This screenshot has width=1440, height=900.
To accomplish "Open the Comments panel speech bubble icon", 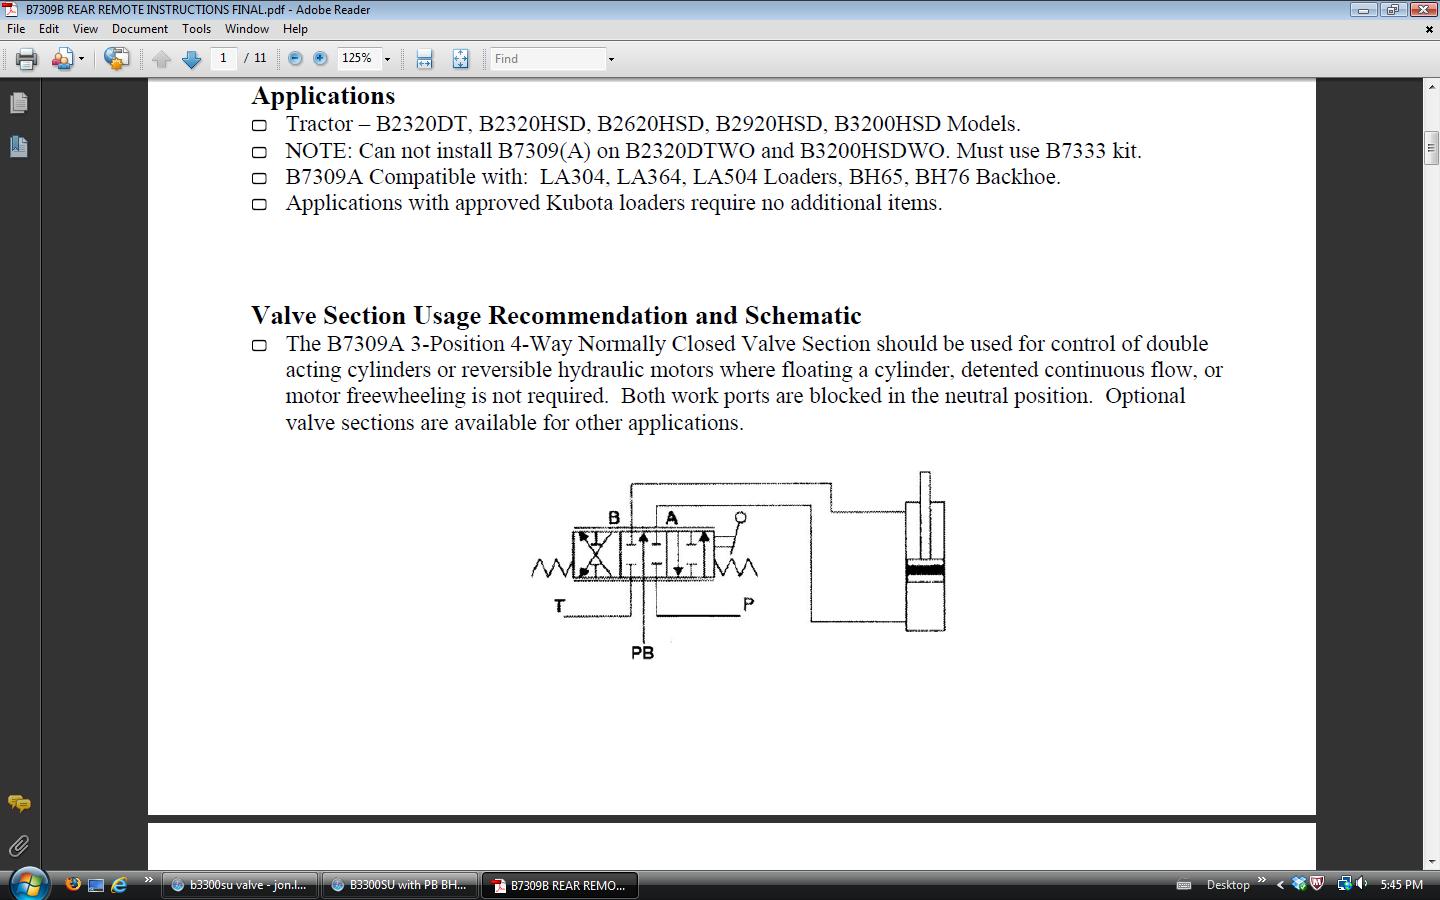I will pyautogui.click(x=19, y=803).
